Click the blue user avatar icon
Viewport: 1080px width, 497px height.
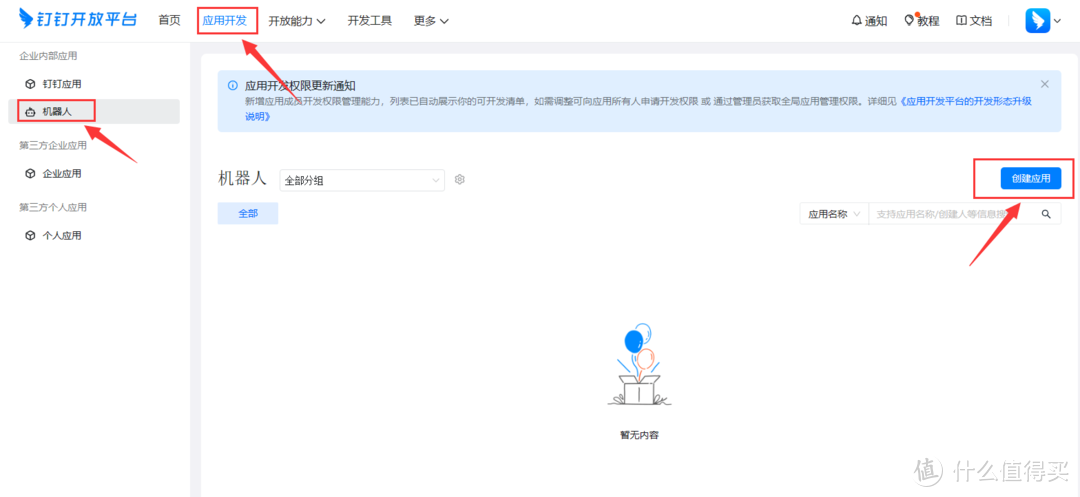tap(1037, 21)
